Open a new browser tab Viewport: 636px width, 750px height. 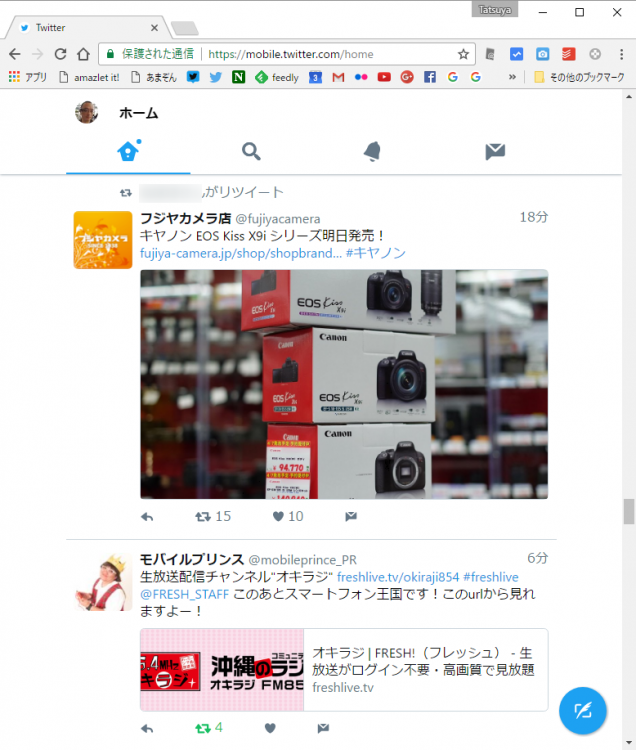(x=185, y=28)
